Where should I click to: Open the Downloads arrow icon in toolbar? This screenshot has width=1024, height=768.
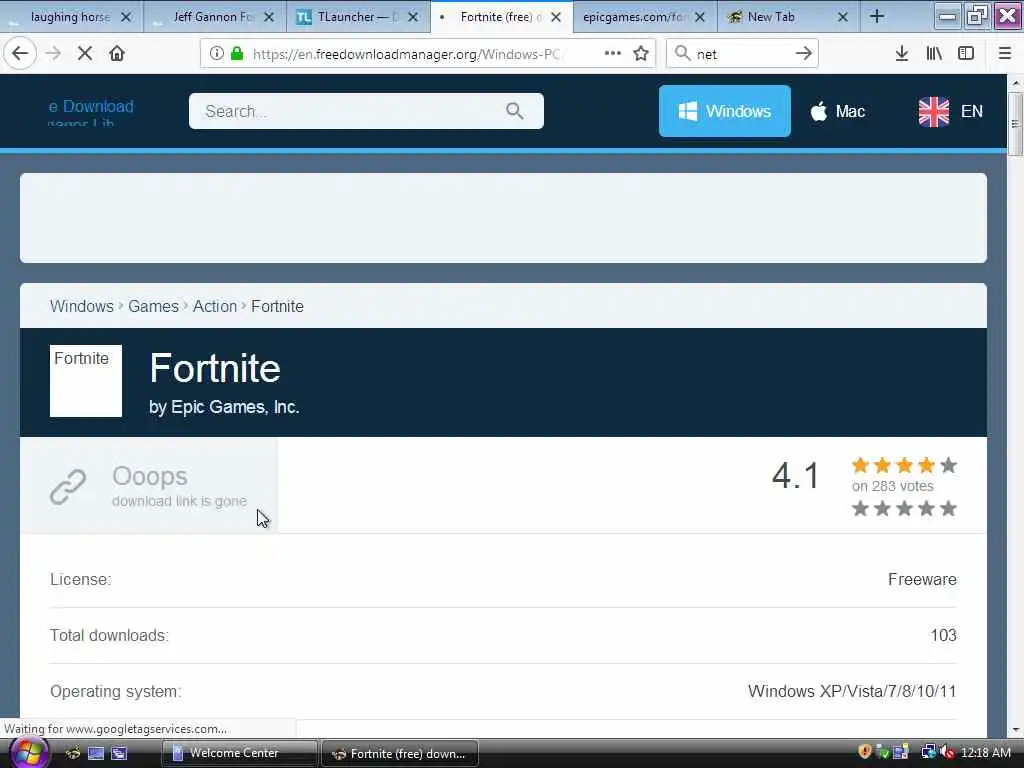(902, 54)
